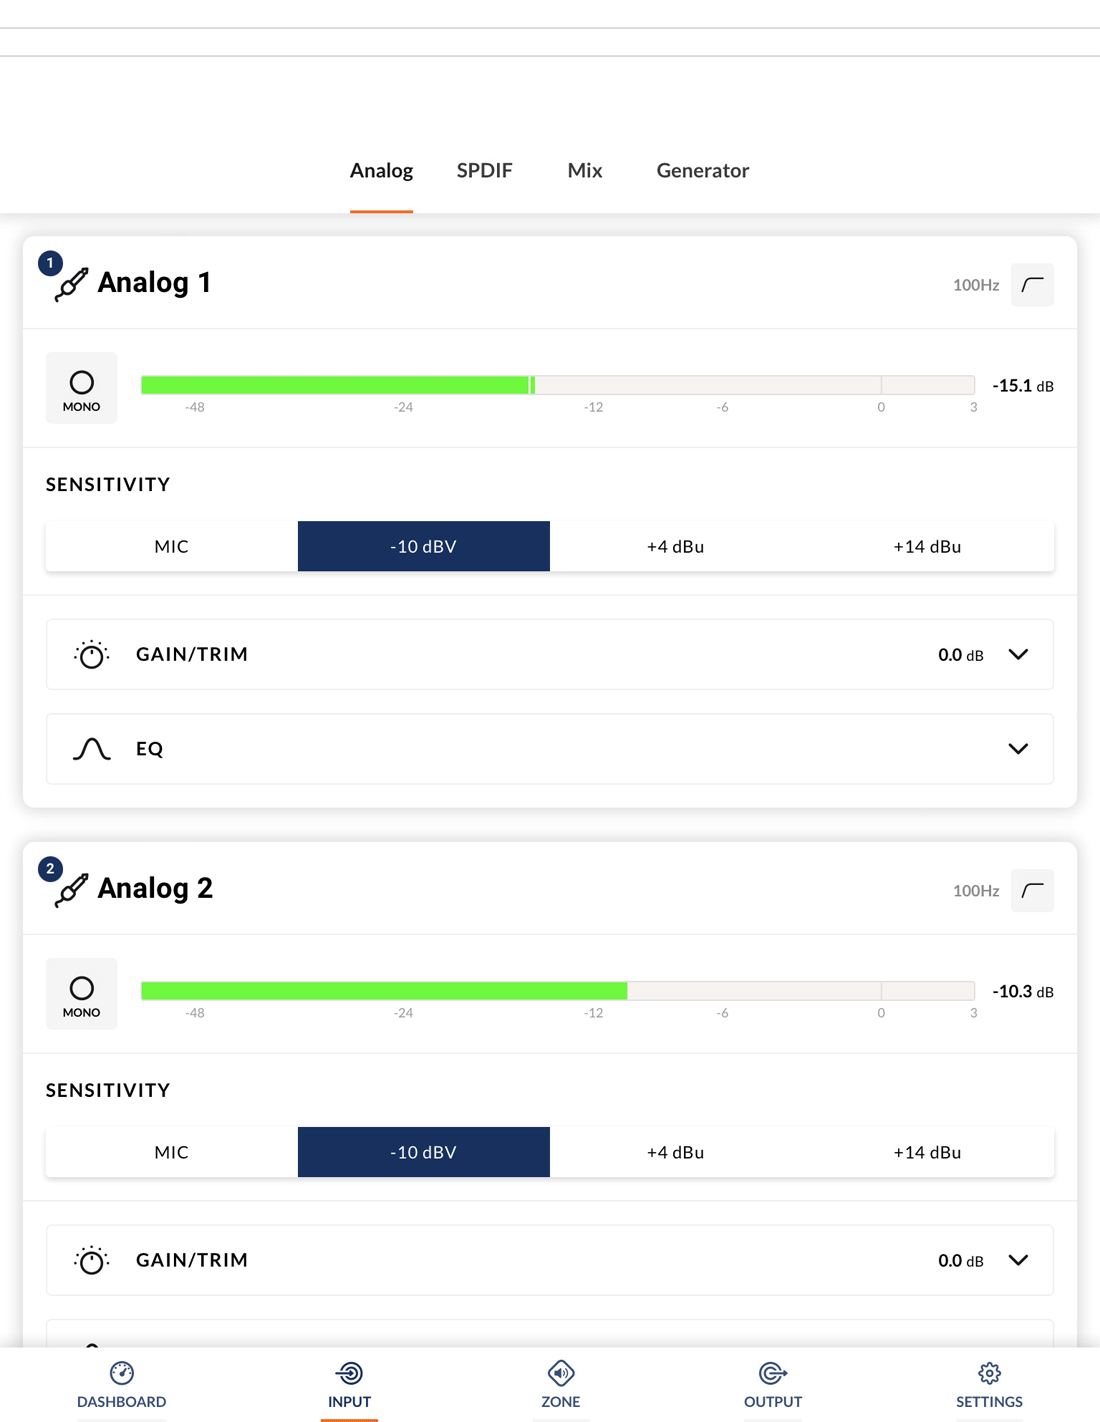
Task: Select MIC sensitivity for Analog 1
Action: tap(172, 546)
